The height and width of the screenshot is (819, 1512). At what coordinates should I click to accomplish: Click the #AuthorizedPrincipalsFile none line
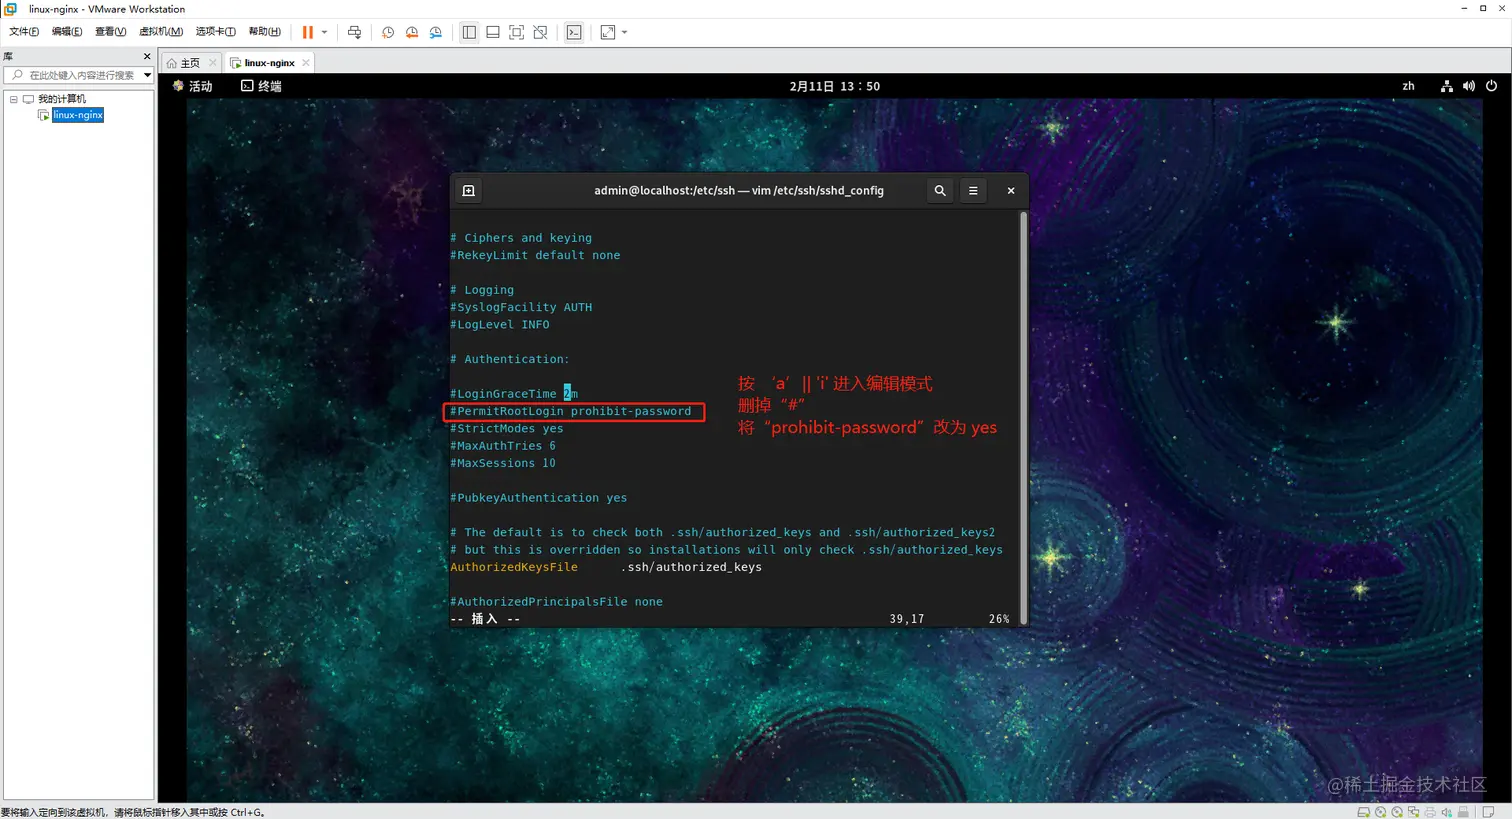557,602
